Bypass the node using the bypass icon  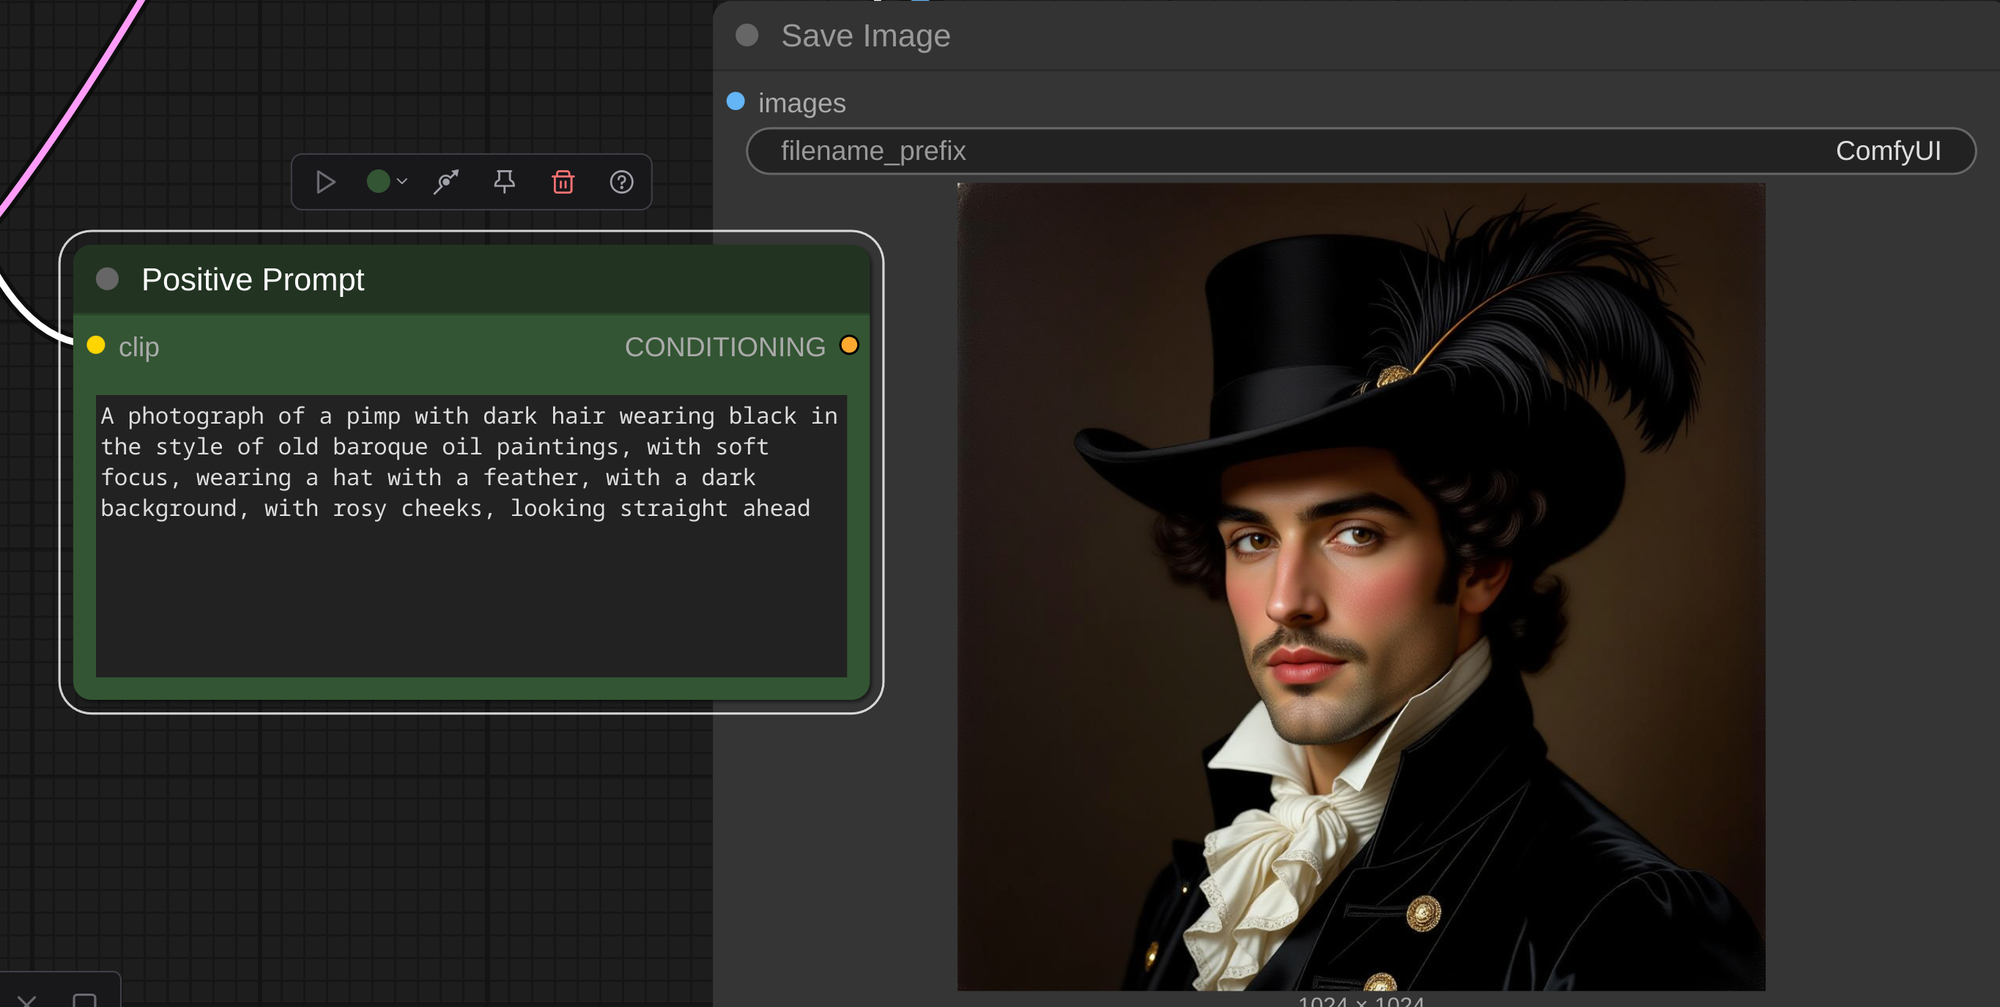point(446,182)
